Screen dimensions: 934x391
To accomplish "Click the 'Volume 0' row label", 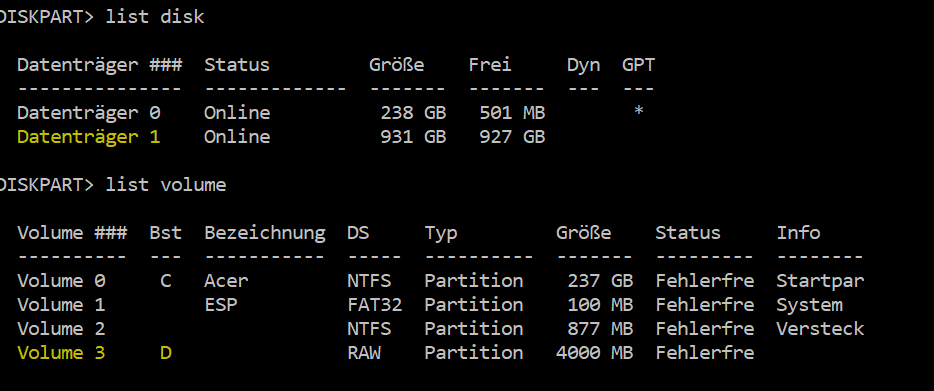I will 61,281.
